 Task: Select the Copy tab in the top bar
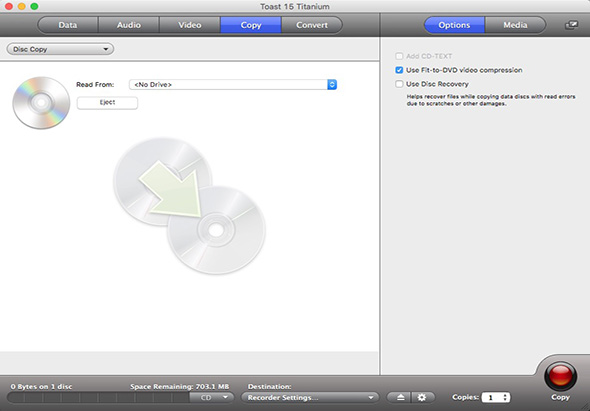point(251,25)
